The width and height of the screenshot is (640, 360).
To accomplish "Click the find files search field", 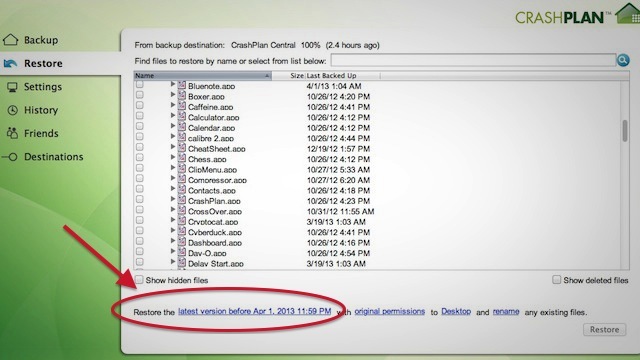I will tap(473, 60).
